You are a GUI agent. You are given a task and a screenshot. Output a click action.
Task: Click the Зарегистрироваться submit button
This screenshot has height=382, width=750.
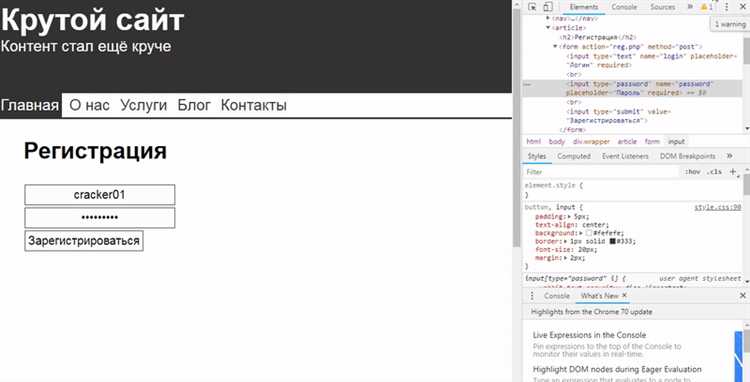[84, 240]
